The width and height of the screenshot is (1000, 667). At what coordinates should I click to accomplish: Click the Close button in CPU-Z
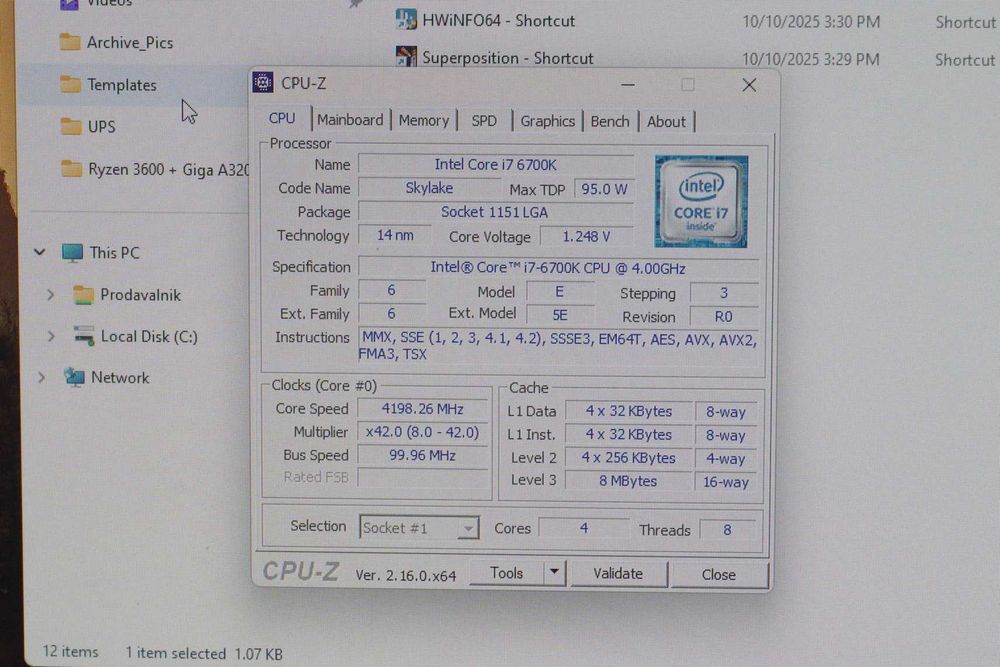[719, 575]
